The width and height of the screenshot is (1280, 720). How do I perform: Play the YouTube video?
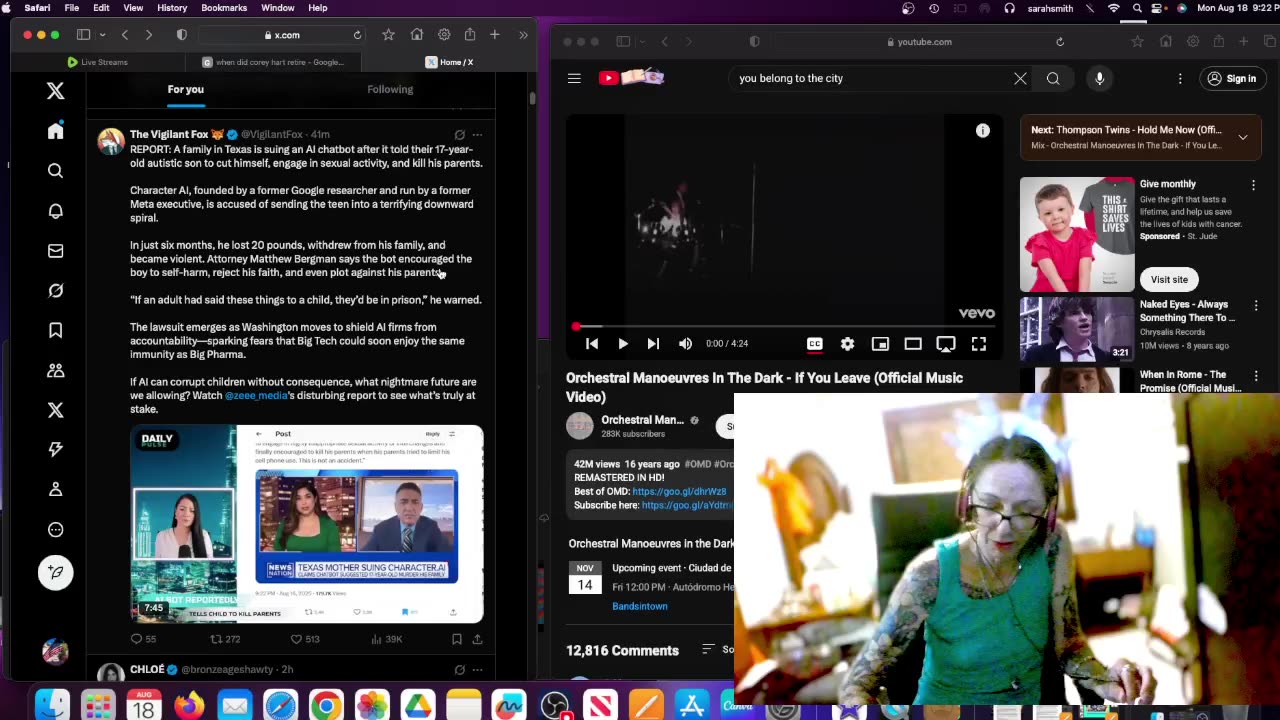click(622, 344)
